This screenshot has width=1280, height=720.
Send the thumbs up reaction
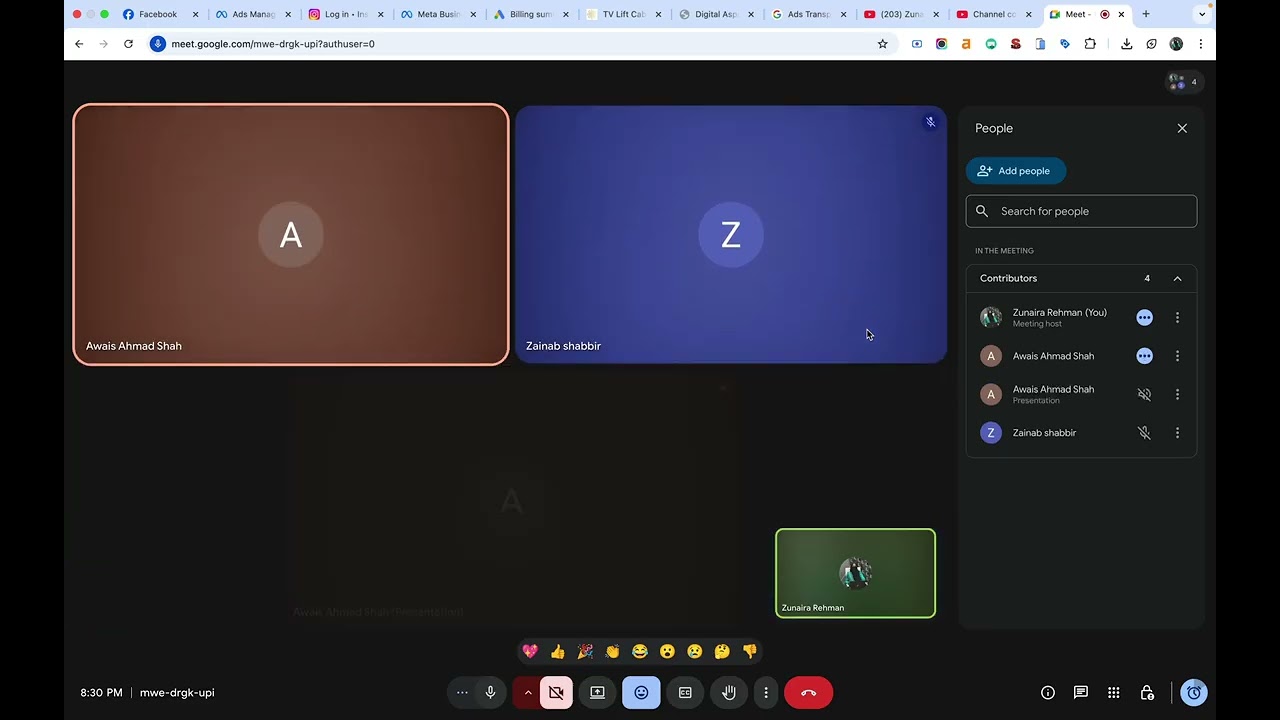(557, 651)
